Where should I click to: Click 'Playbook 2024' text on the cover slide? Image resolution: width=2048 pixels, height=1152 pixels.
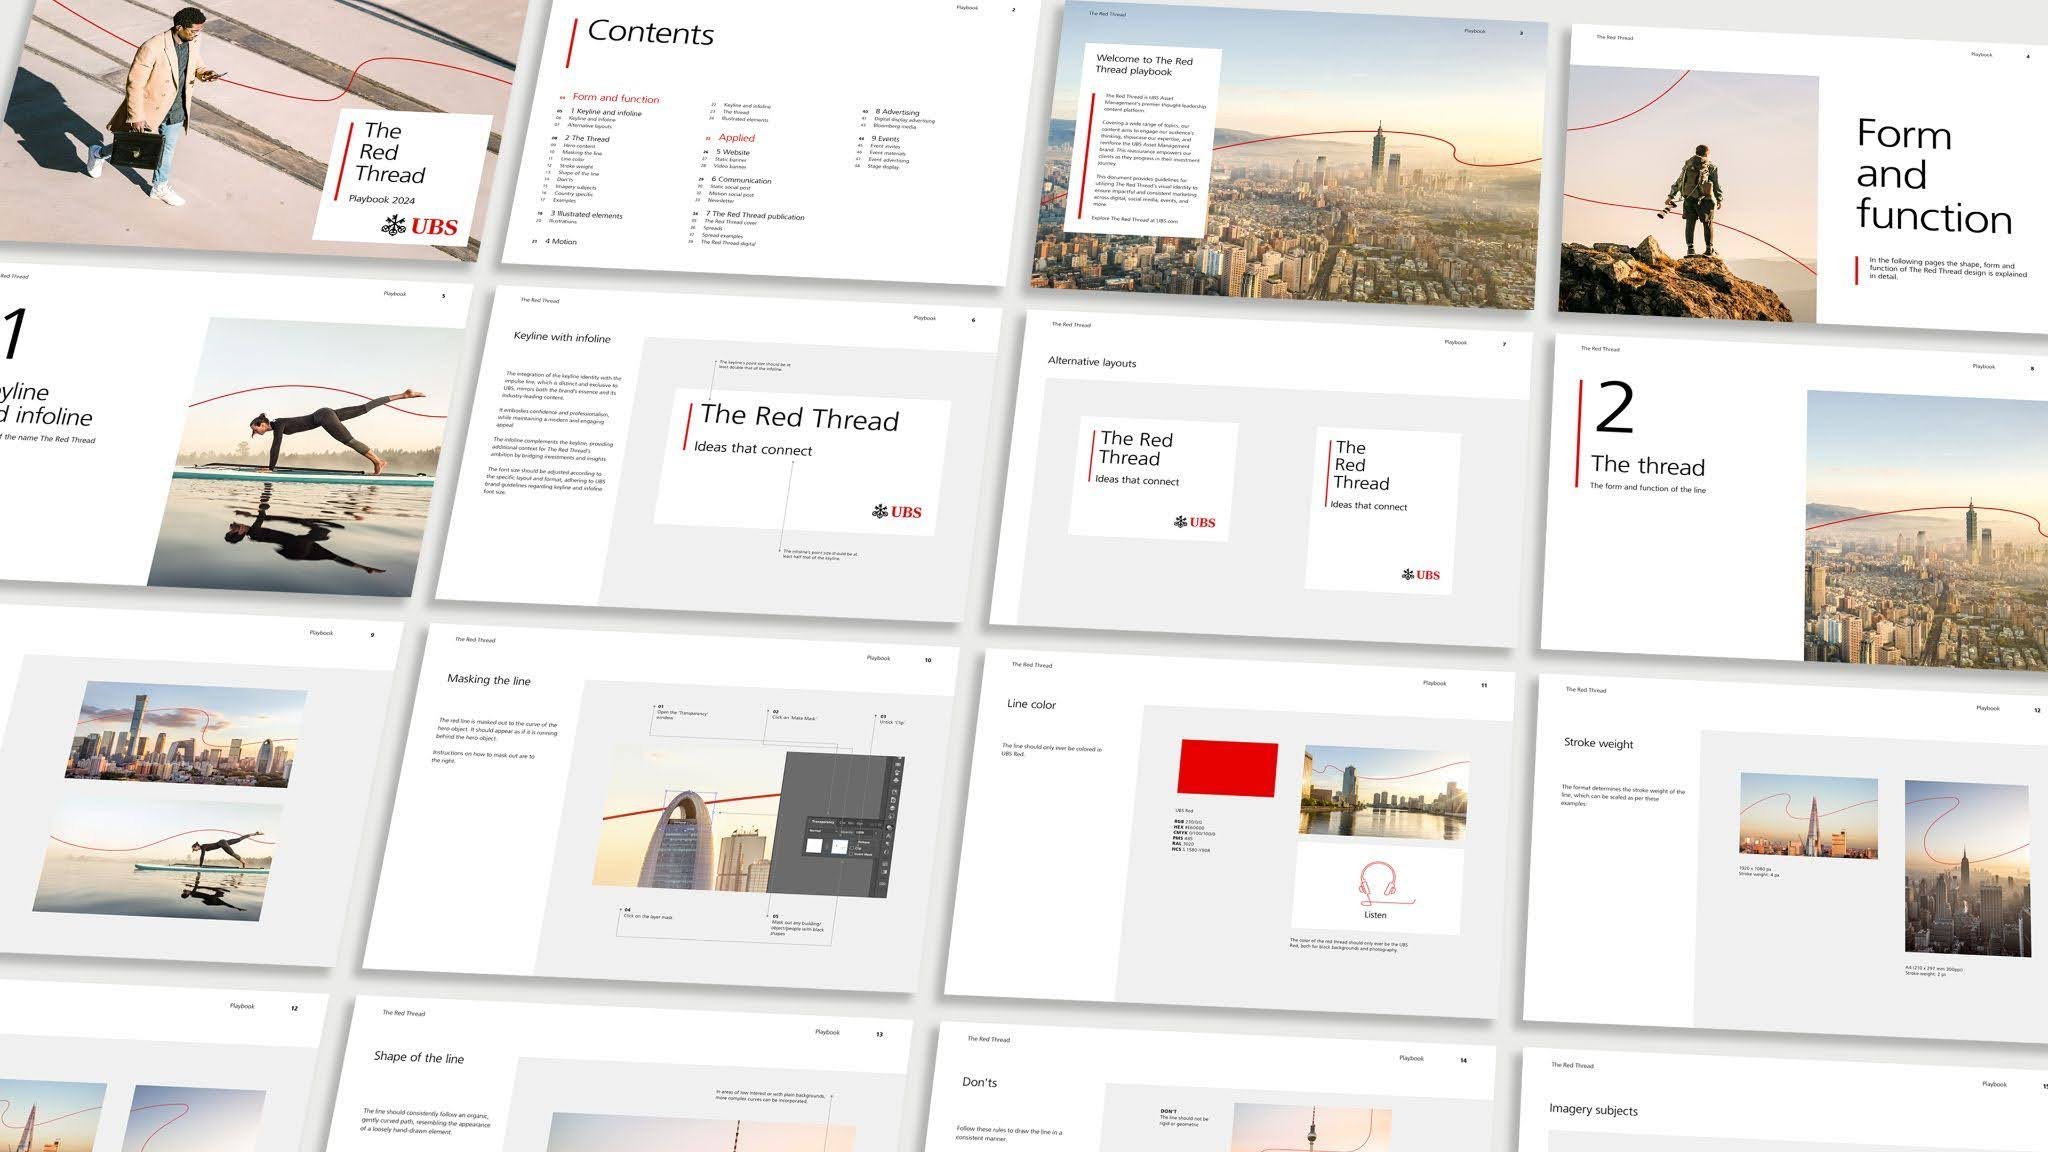tap(382, 200)
